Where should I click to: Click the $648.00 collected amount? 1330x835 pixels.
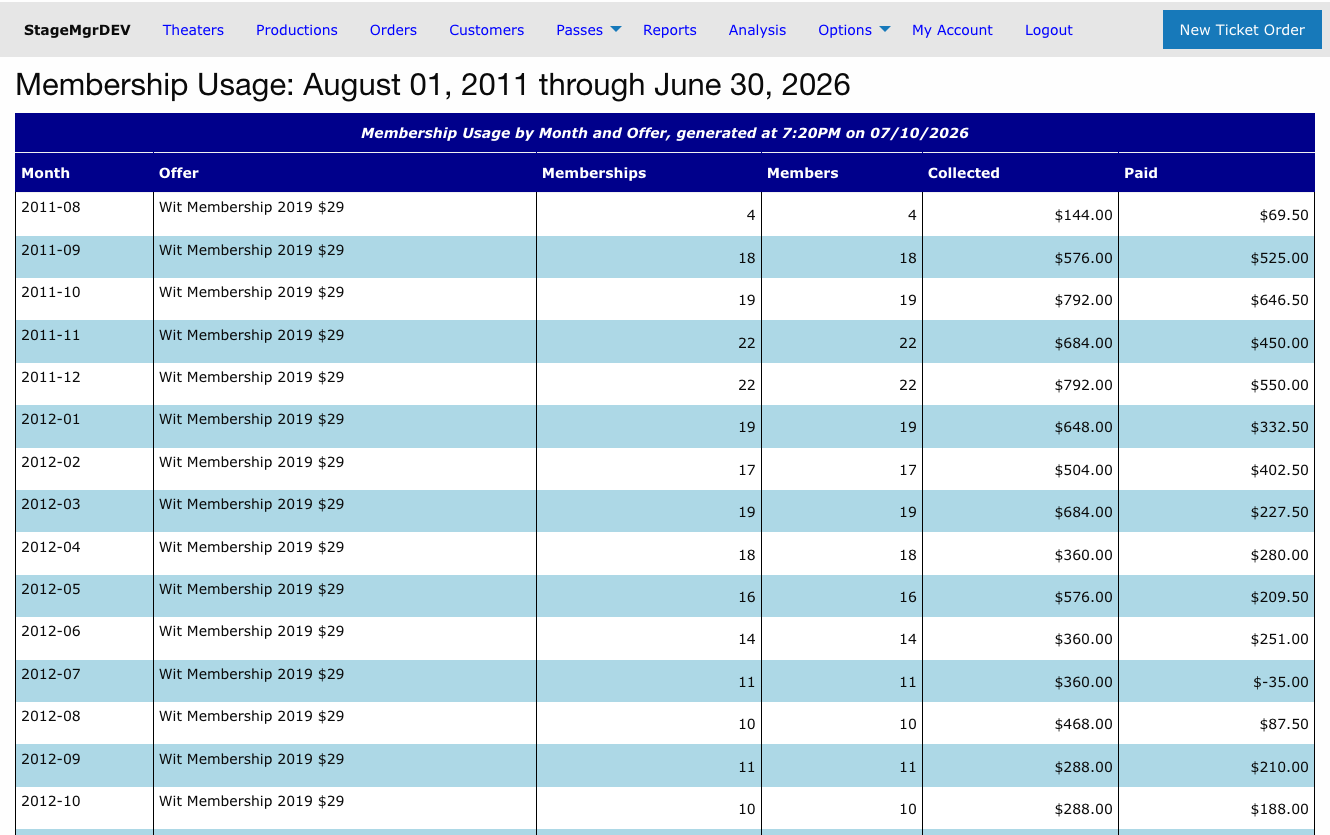tap(1083, 427)
